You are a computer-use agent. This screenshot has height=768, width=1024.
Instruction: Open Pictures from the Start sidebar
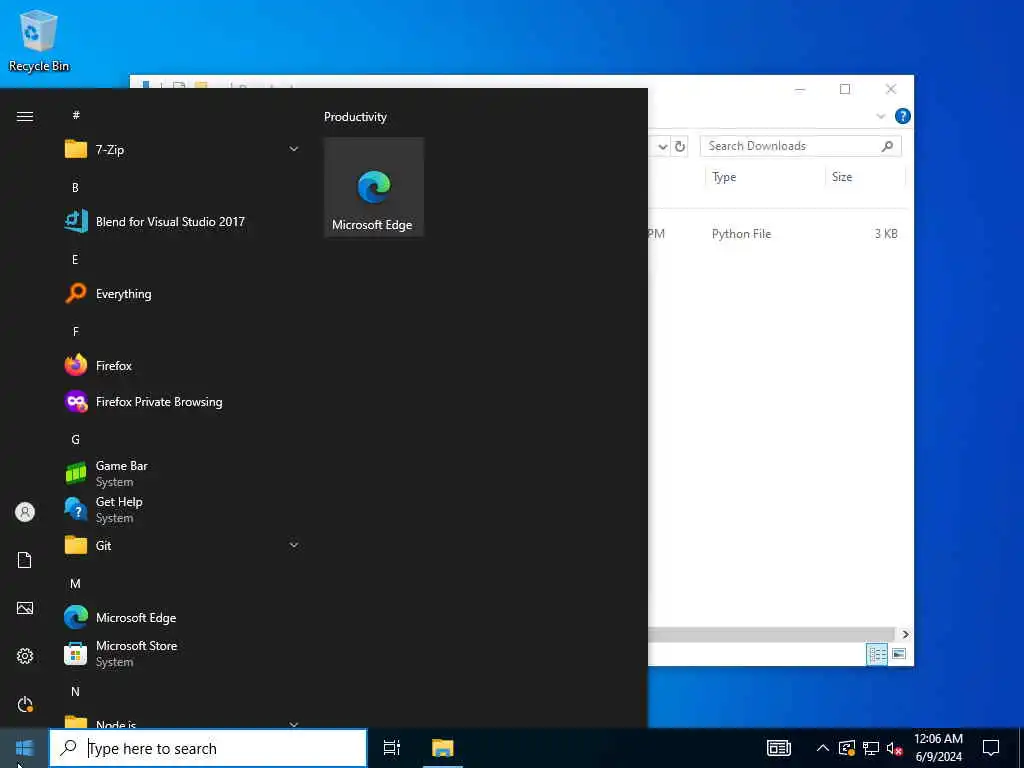click(25, 608)
